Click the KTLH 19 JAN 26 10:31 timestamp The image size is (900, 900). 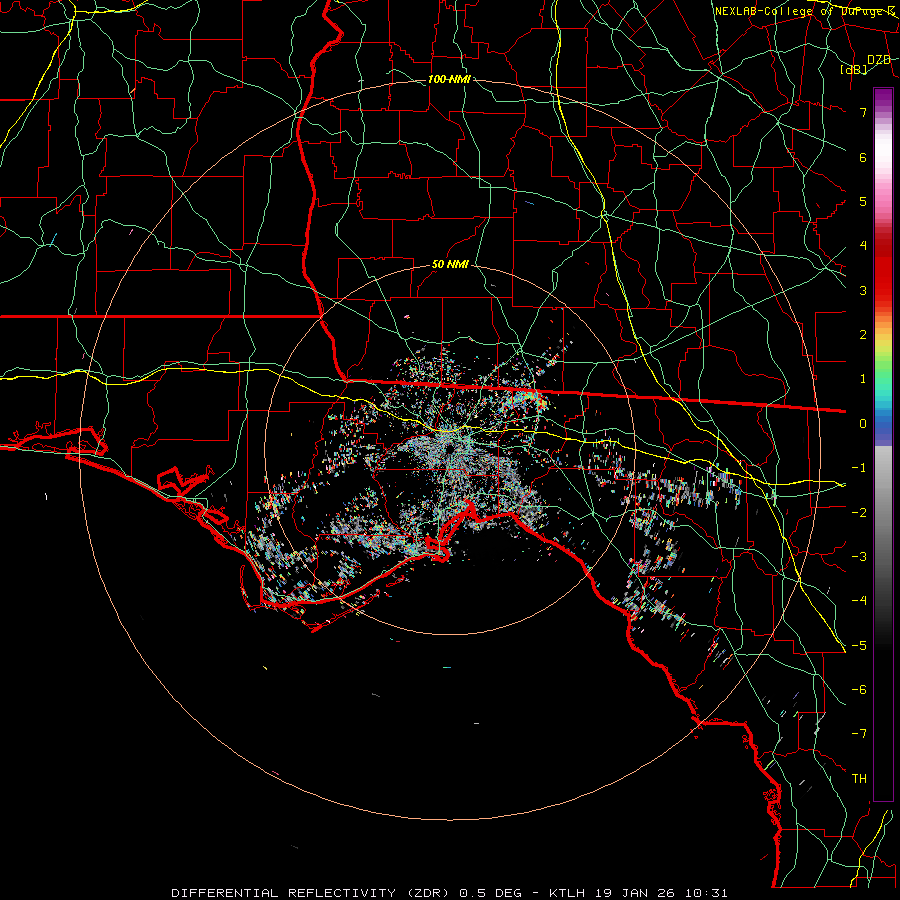tap(638, 893)
